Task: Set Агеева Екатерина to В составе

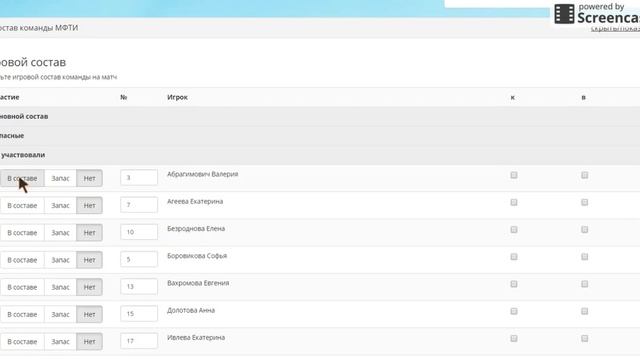Action: tap(22, 206)
